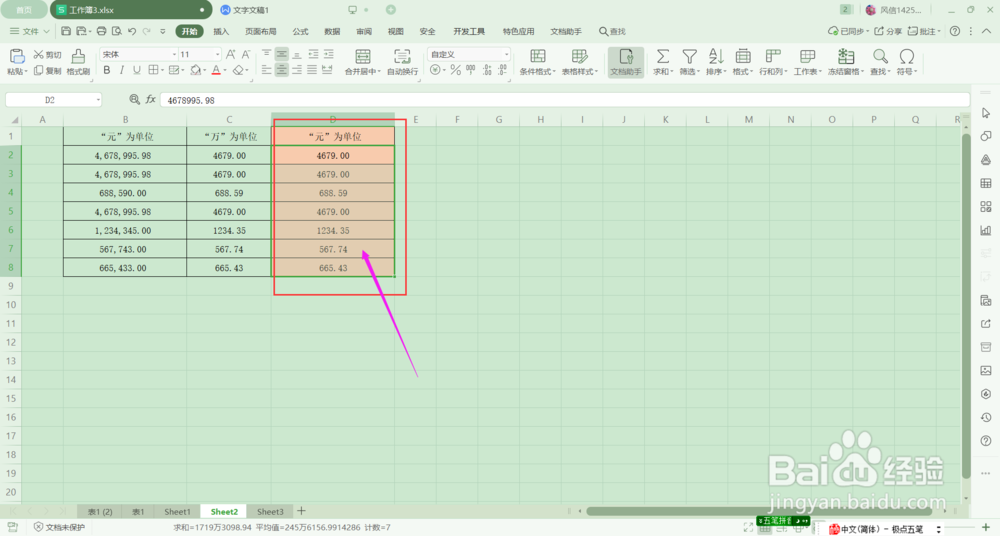Click the Synced (已同步) status button
The width and height of the screenshot is (1000, 536).
click(848, 31)
